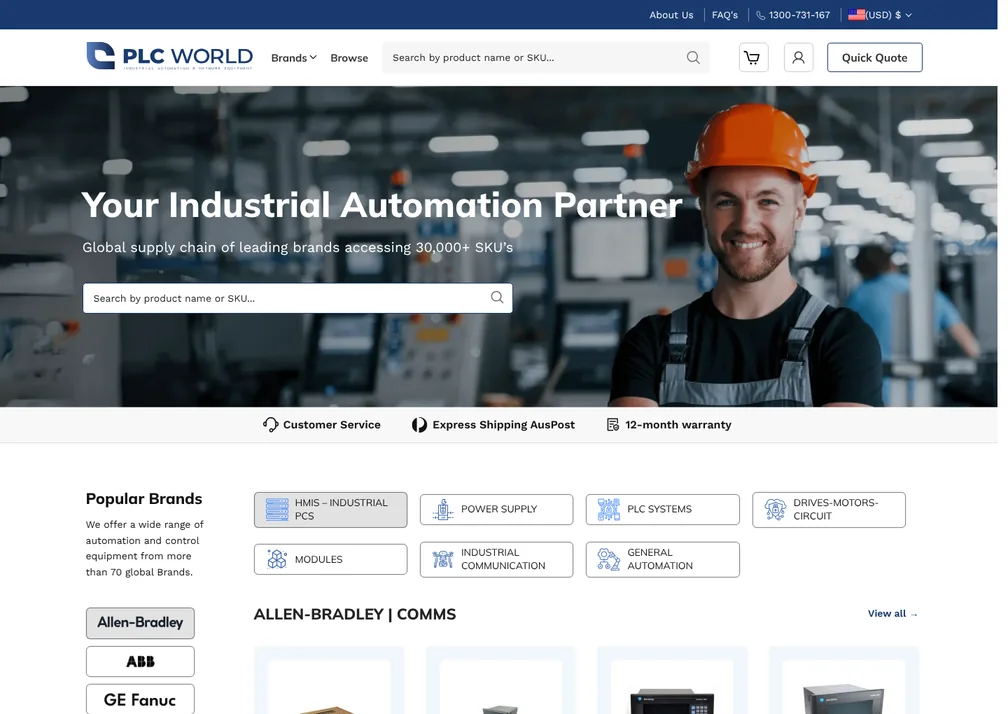Screen dimensions: 1008x714
Task: Click the Industrial Communication robot icon
Action: [x=443, y=559]
